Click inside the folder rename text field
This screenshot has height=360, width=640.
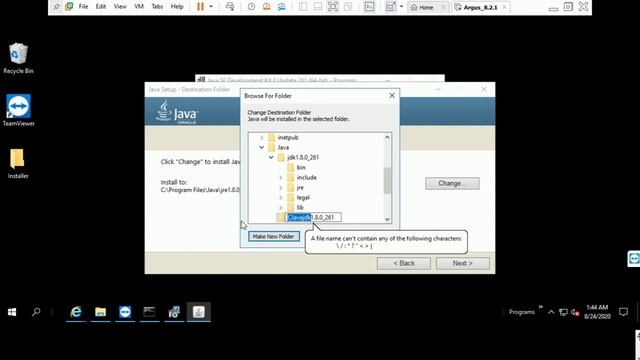pos(313,218)
